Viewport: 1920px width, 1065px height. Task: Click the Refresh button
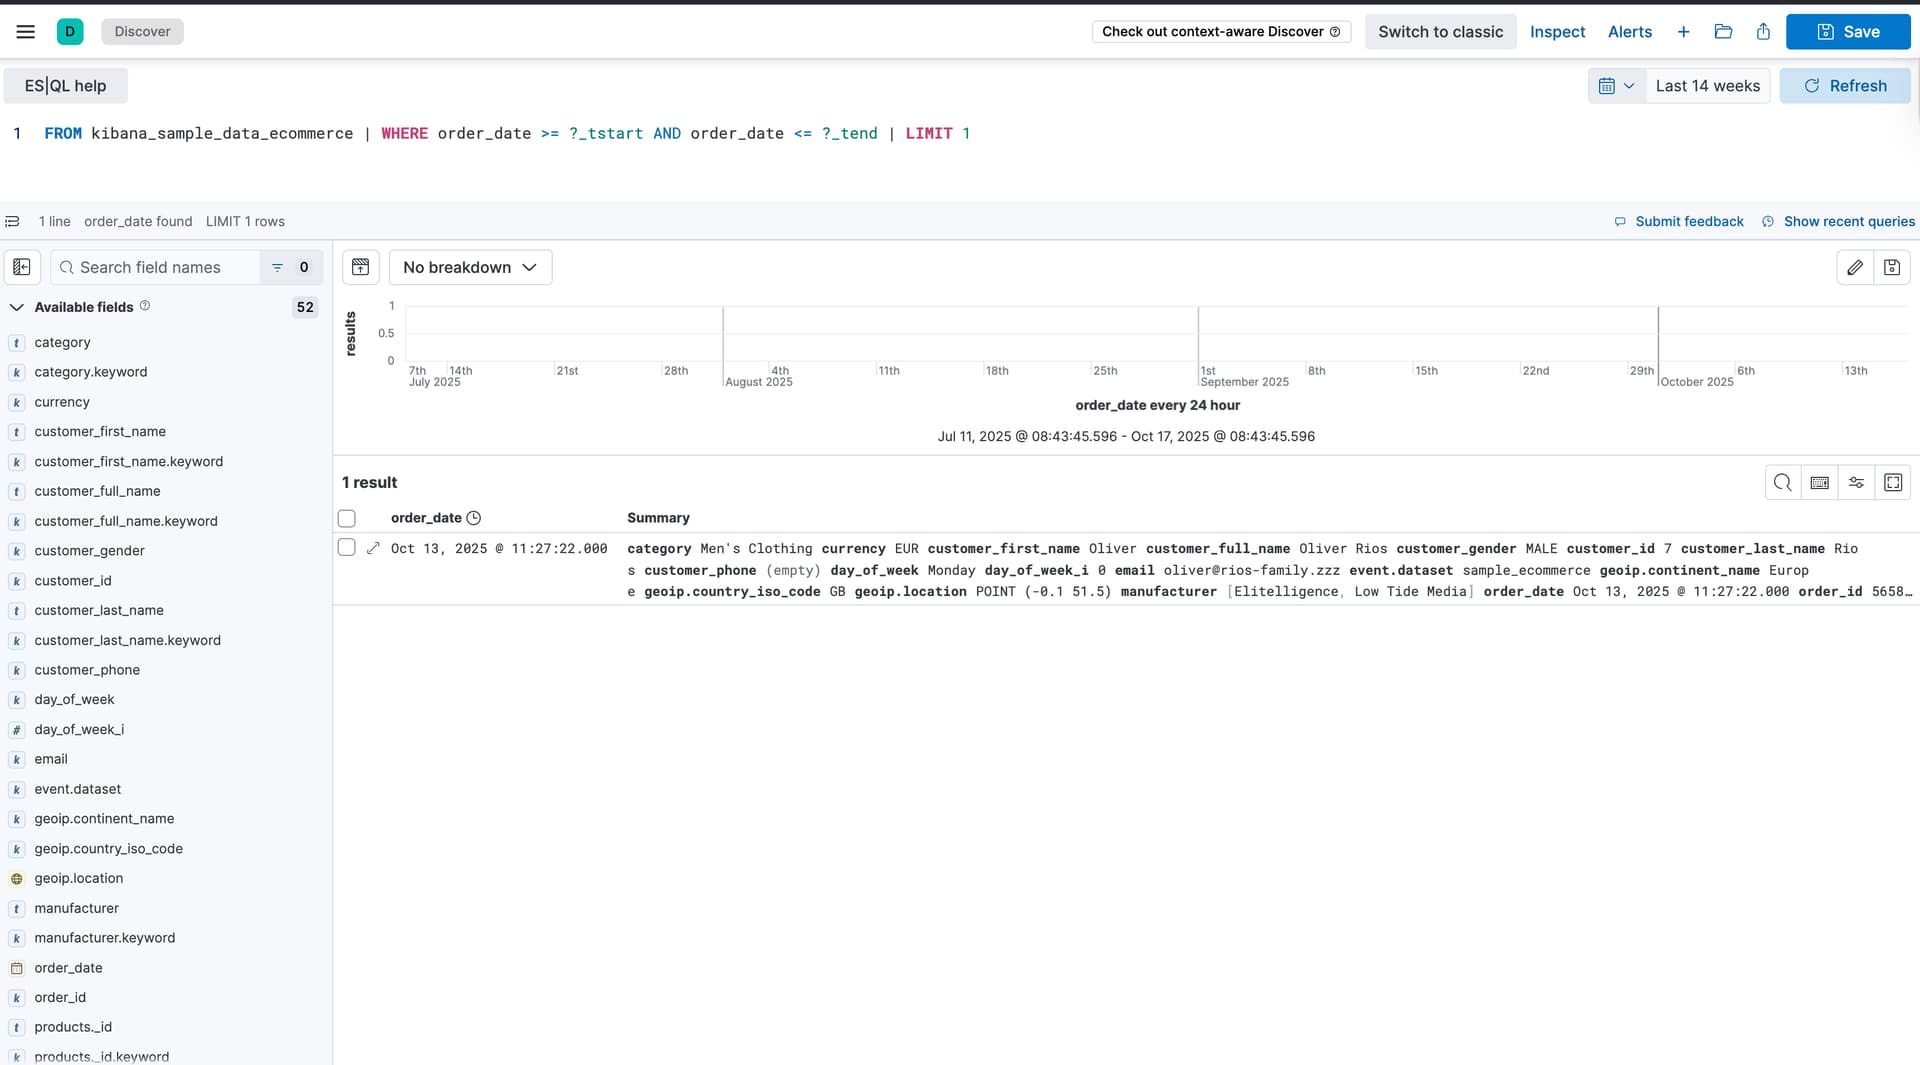1844,86
